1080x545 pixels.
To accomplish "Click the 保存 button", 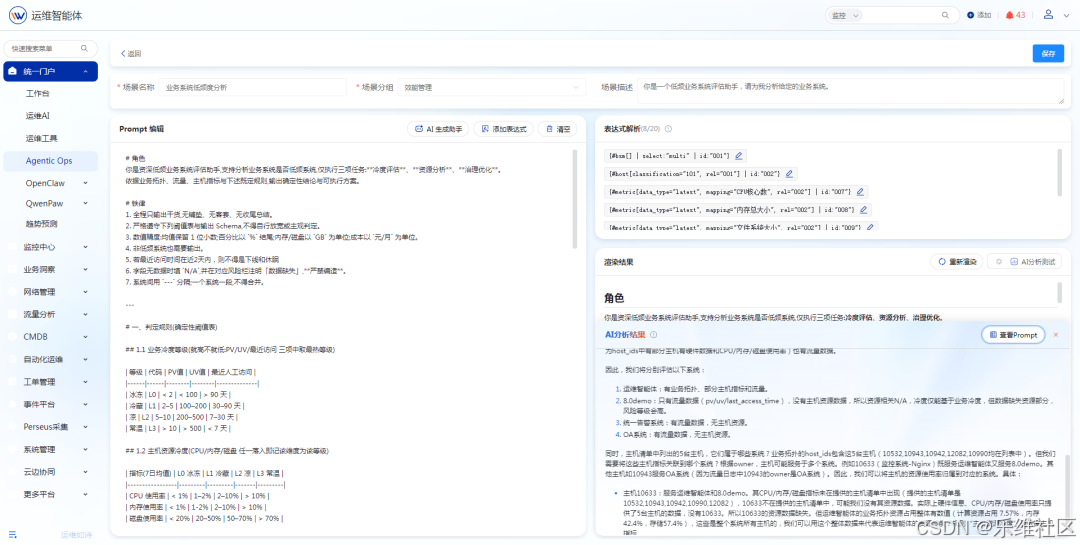I will click(1048, 54).
